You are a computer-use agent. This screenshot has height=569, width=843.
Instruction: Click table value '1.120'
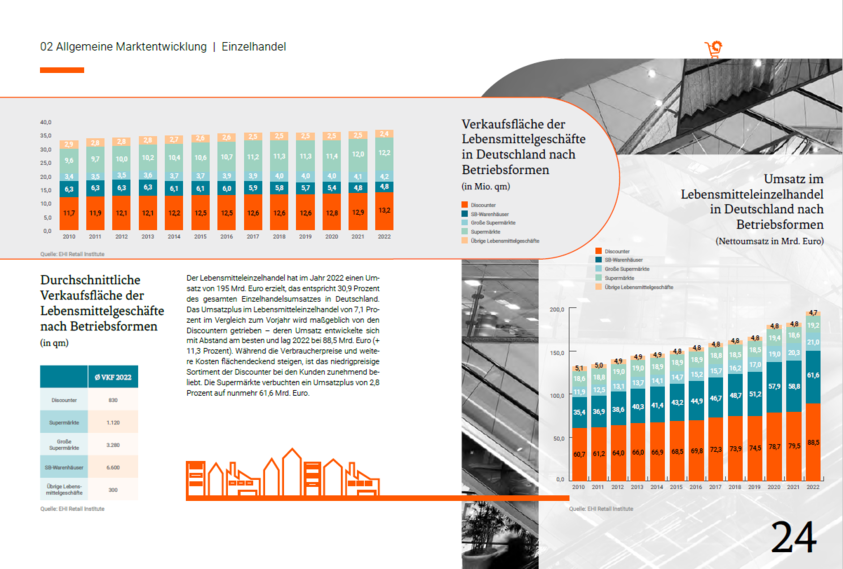[x=113, y=422]
